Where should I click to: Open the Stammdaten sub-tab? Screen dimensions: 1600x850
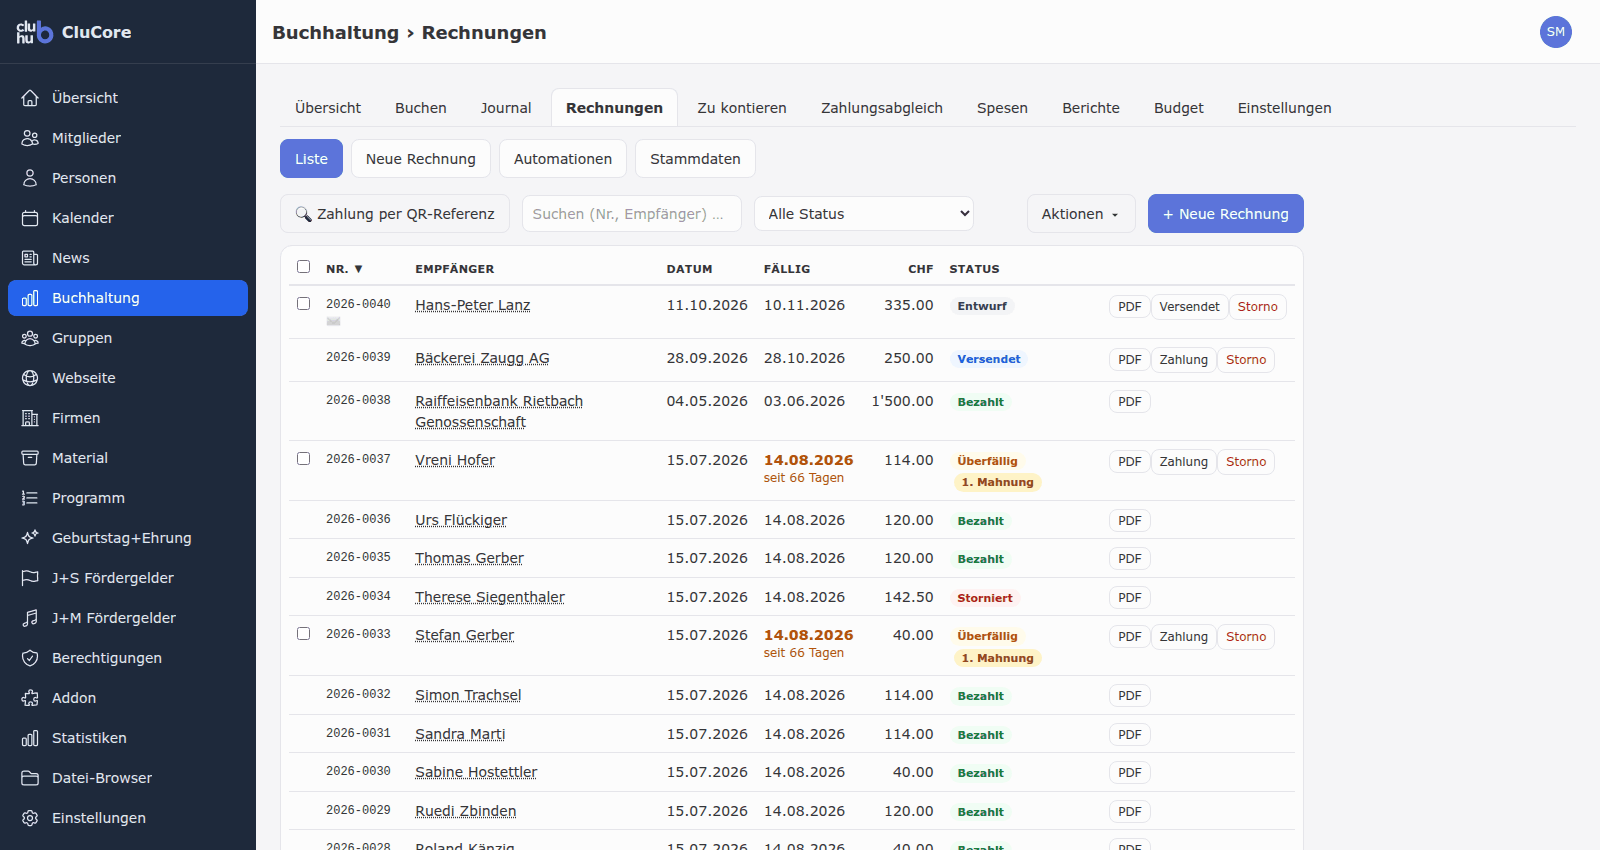pos(695,159)
